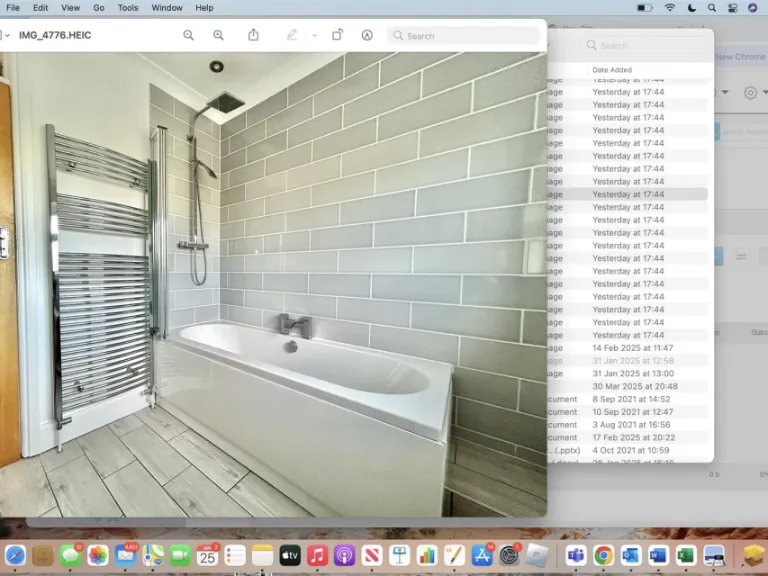This screenshot has height=576, width=768.
Task: Select the row dated 31 Jan 2025 at 13:00
Action: coord(627,373)
